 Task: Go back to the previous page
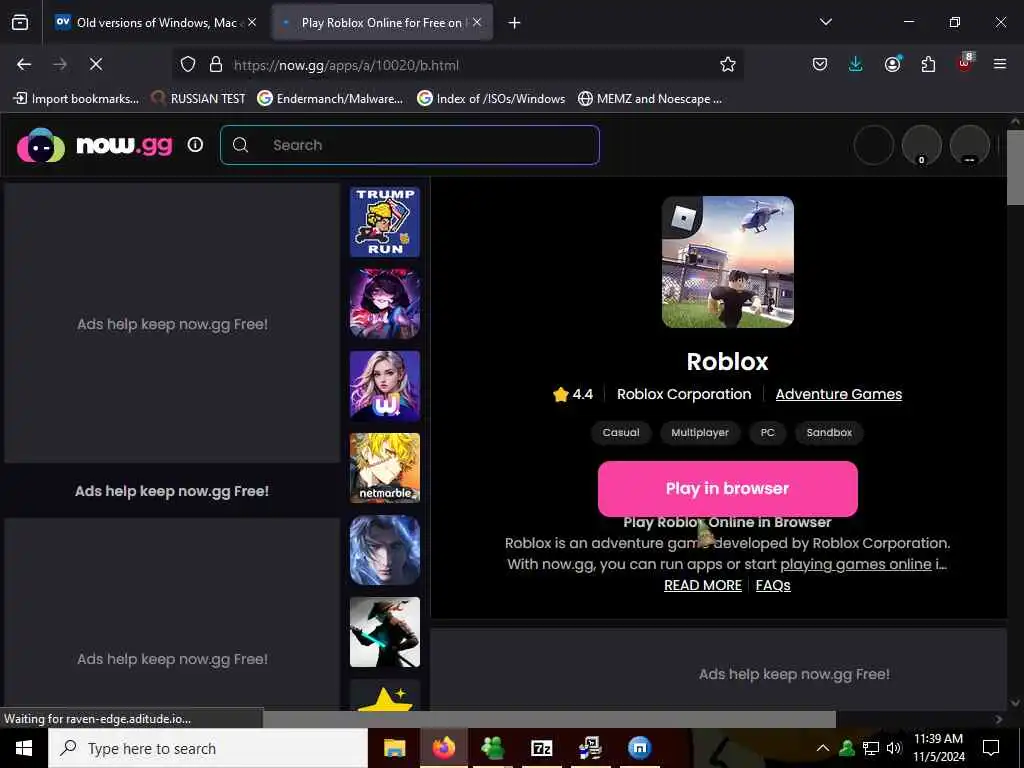(x=24, y=64)
